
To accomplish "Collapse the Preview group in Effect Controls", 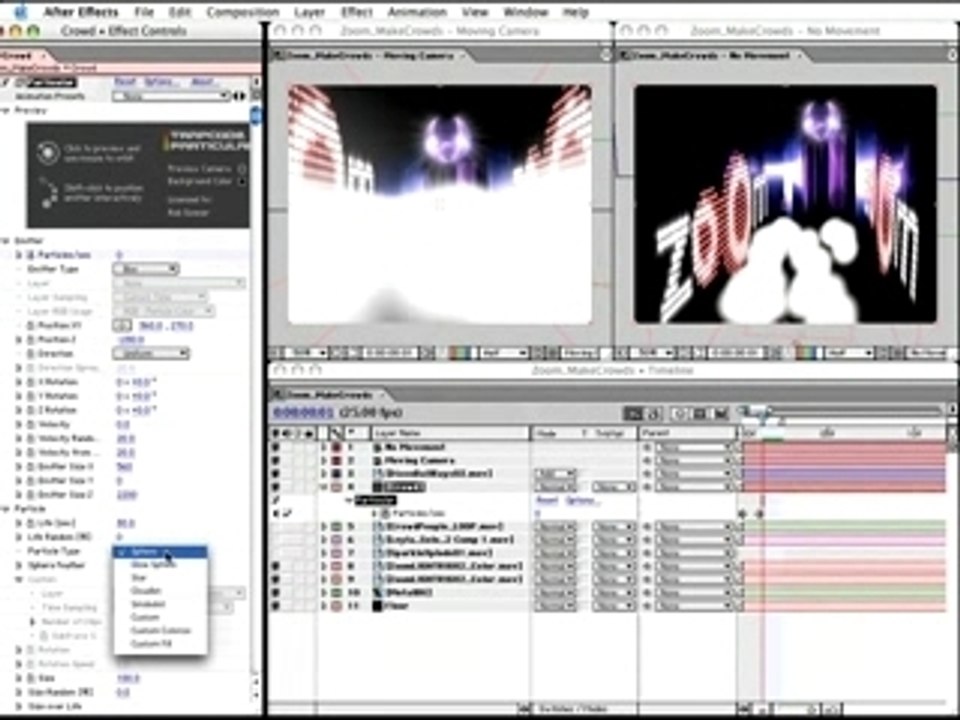I will [6, 110].
